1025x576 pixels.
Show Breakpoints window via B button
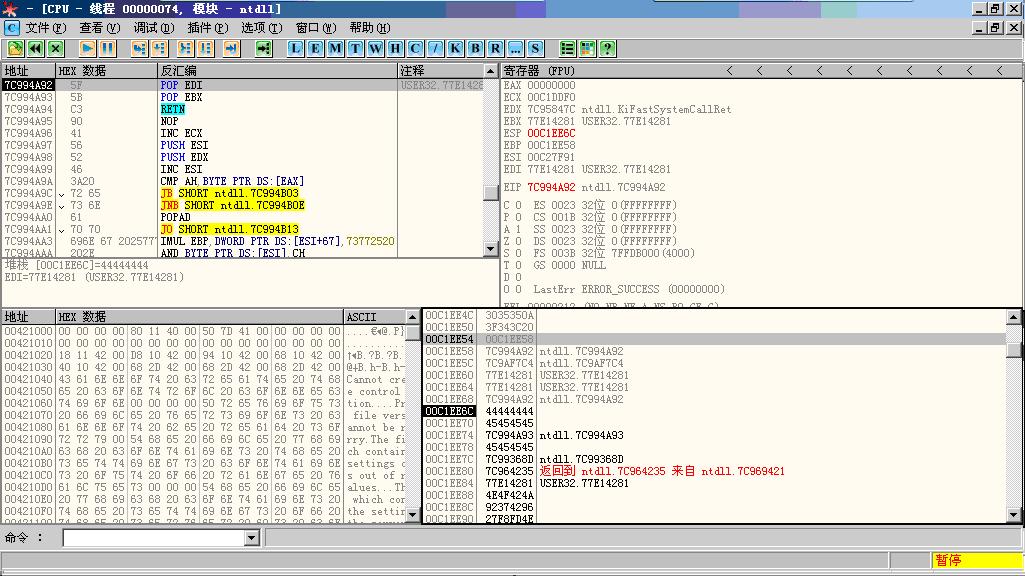click(476, 48)
